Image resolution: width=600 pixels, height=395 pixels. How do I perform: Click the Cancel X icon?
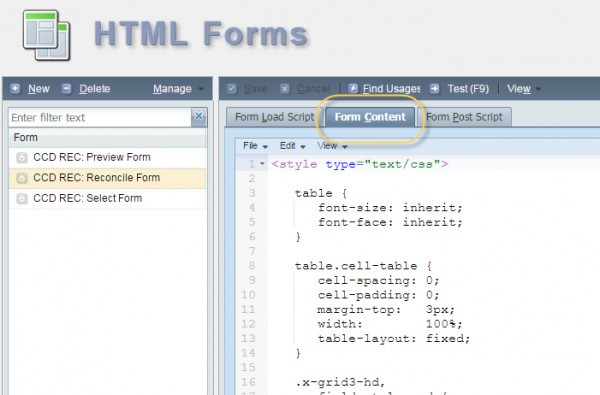point(284,88)
